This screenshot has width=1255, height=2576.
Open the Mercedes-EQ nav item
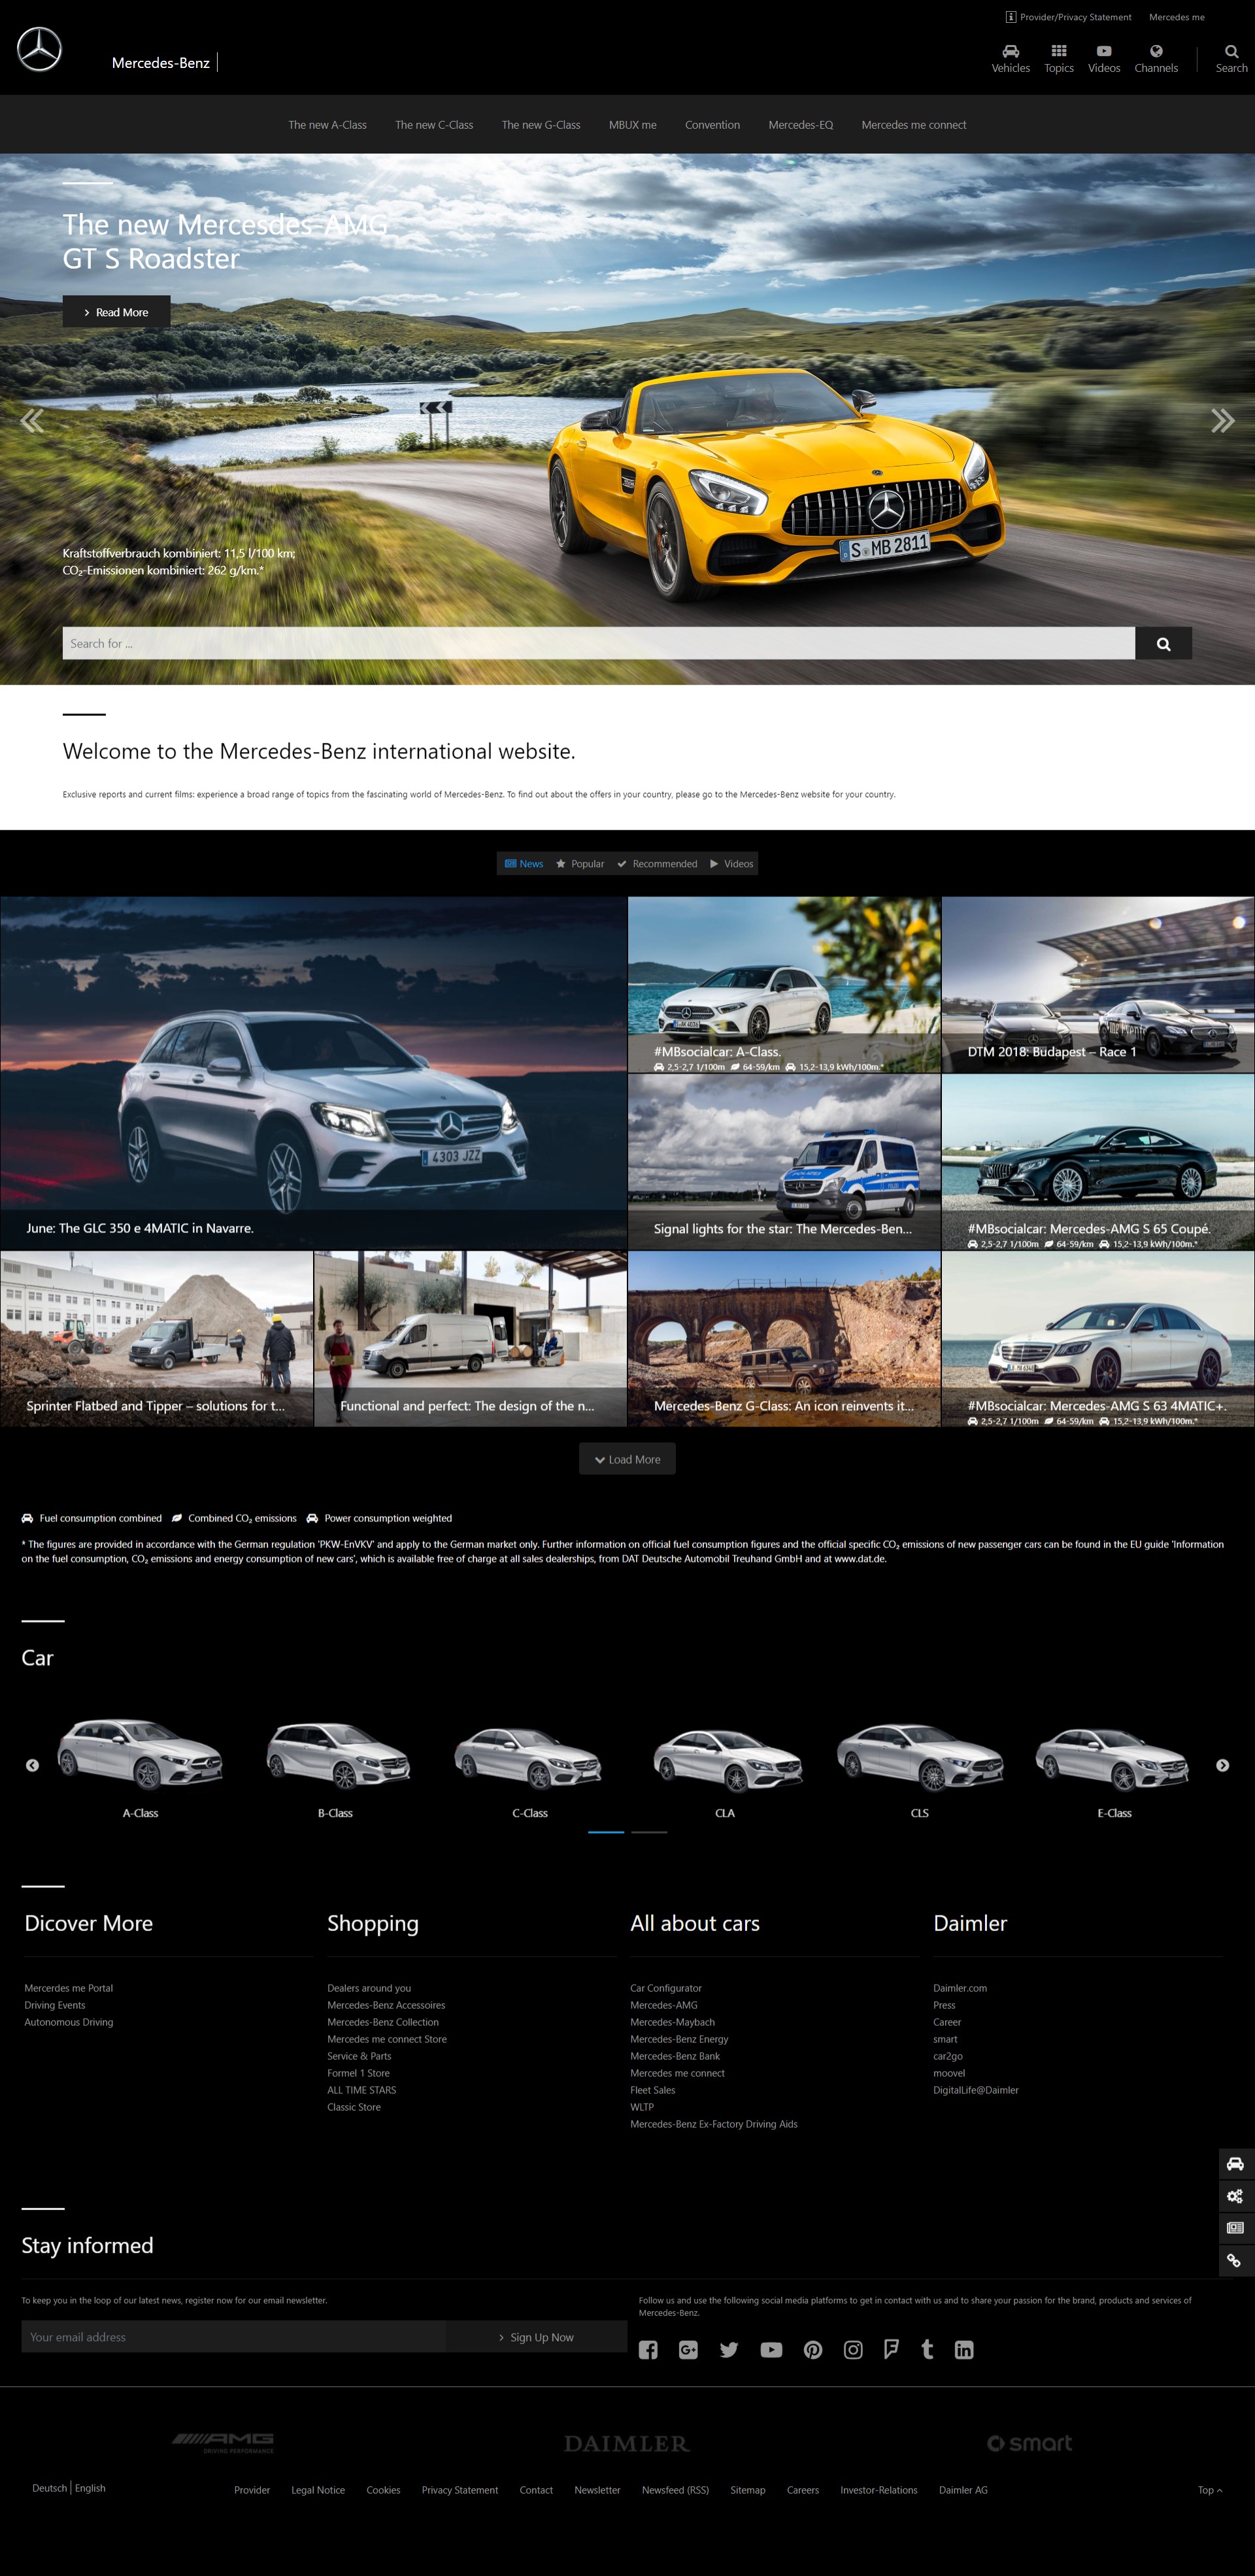click(x=800, y=125)
